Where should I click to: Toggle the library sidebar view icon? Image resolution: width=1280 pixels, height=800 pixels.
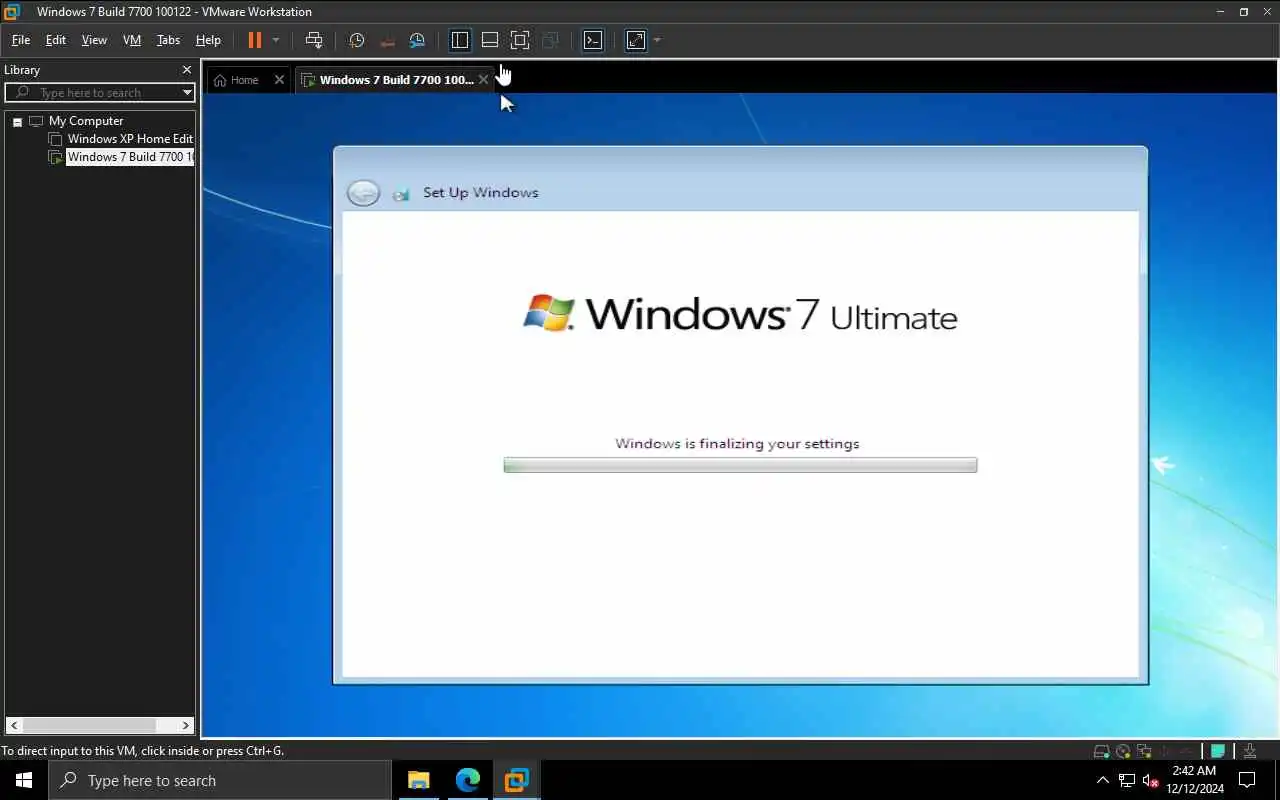point(460,40)
